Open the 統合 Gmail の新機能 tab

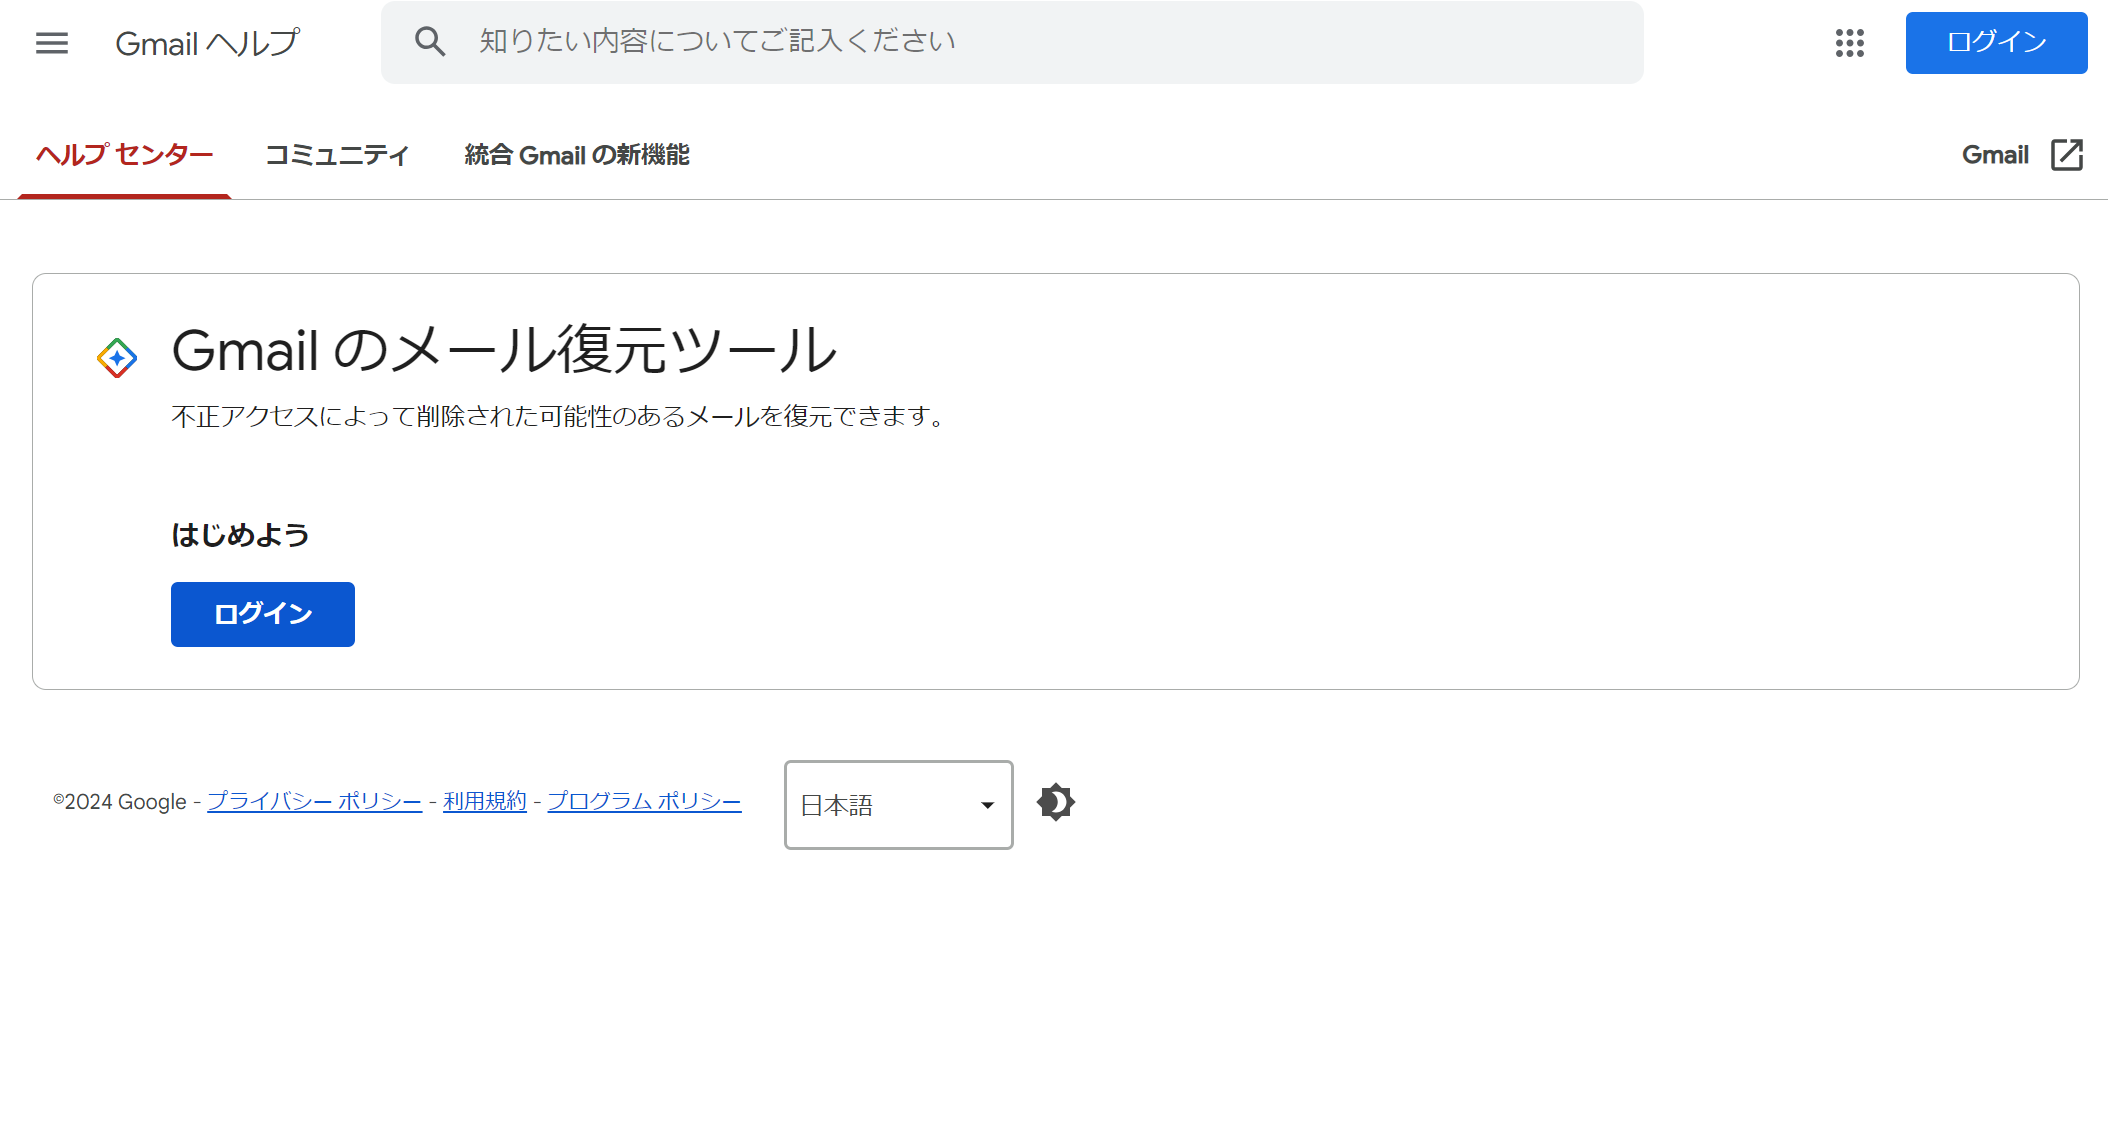576,155
